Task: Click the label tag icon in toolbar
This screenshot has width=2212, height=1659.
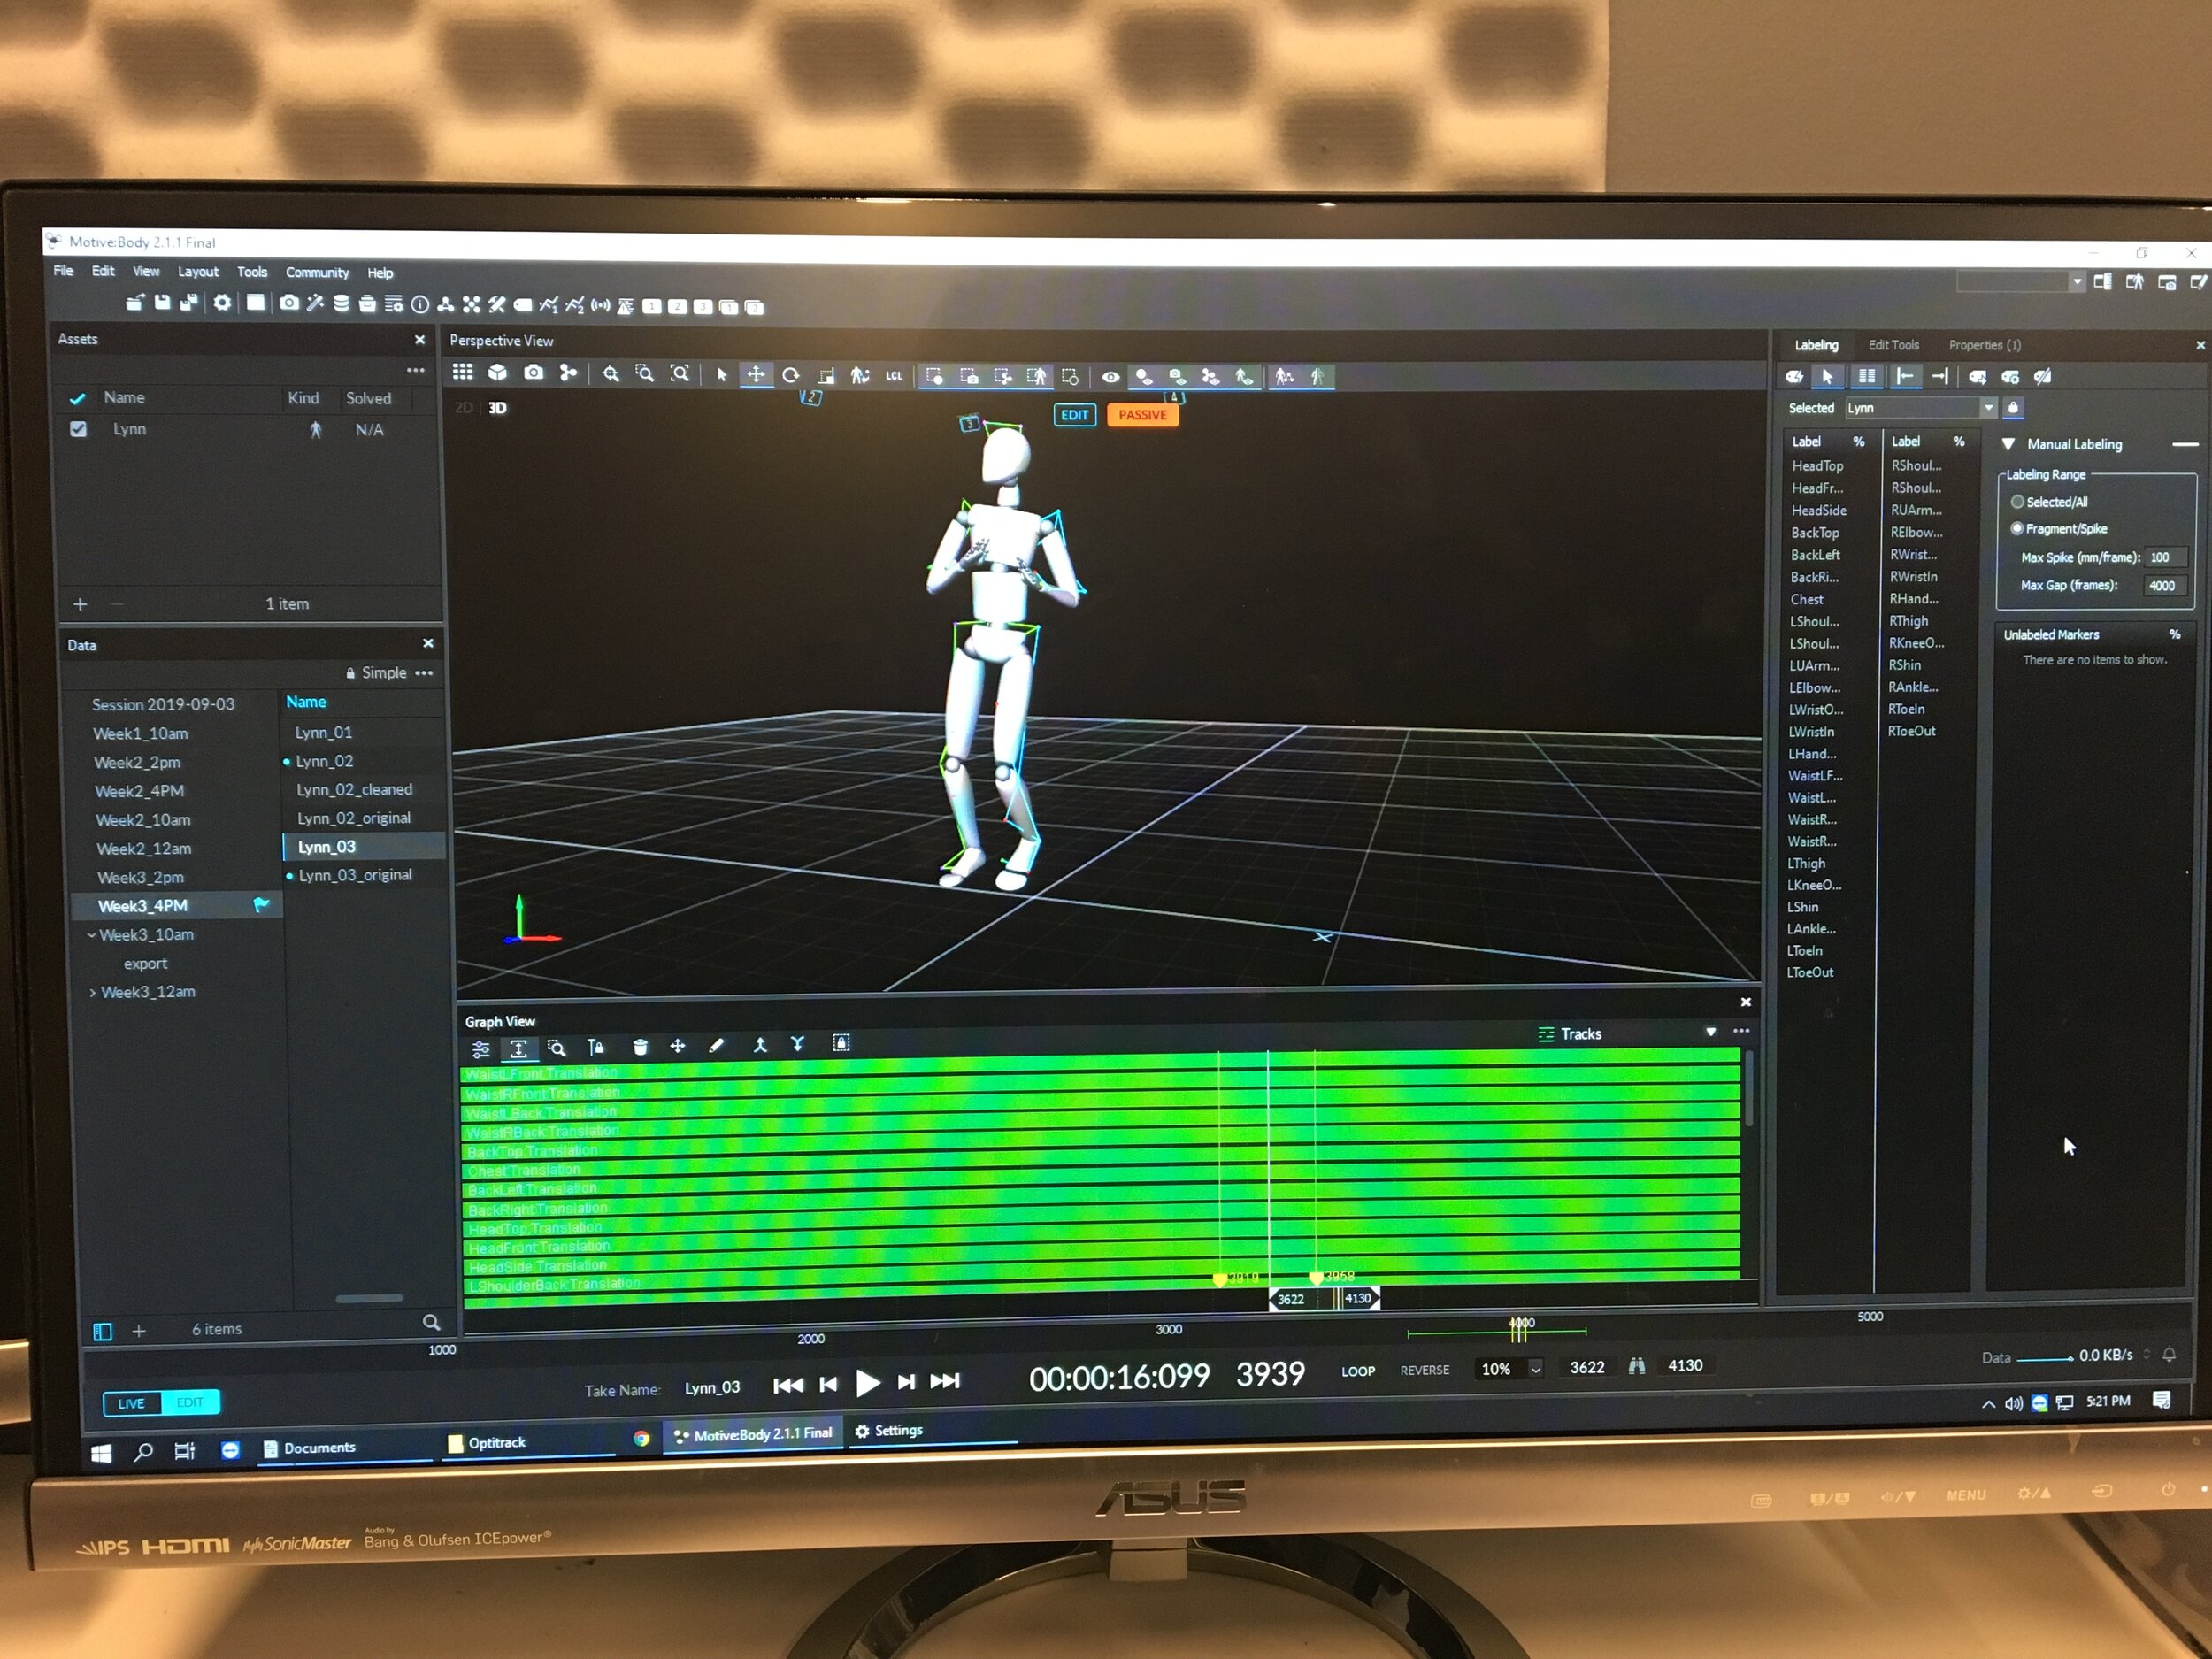Action: click(x=523, y=306)
